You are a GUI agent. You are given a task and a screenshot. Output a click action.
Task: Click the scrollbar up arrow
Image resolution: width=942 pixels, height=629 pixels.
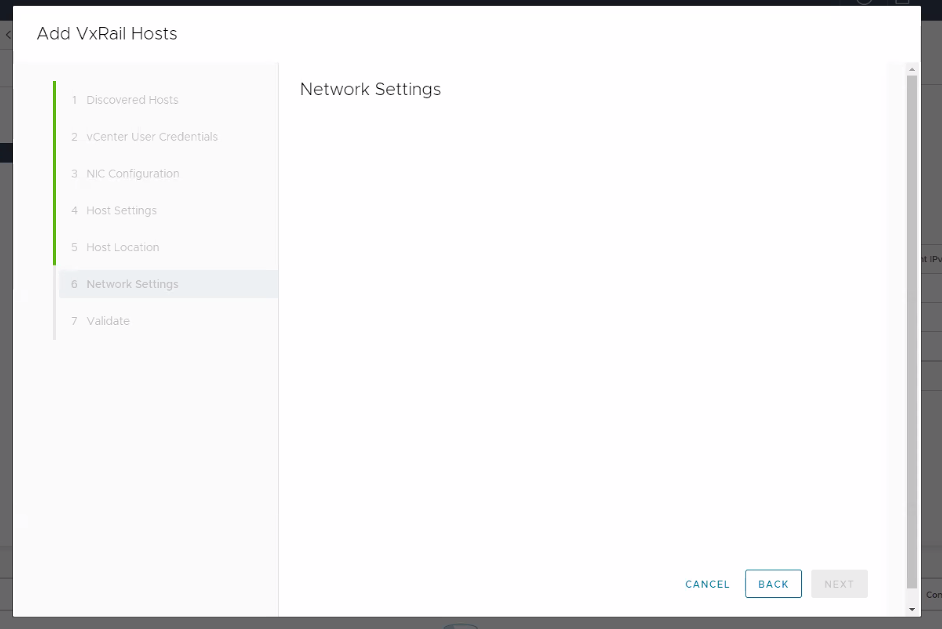(x=910, y=67)
